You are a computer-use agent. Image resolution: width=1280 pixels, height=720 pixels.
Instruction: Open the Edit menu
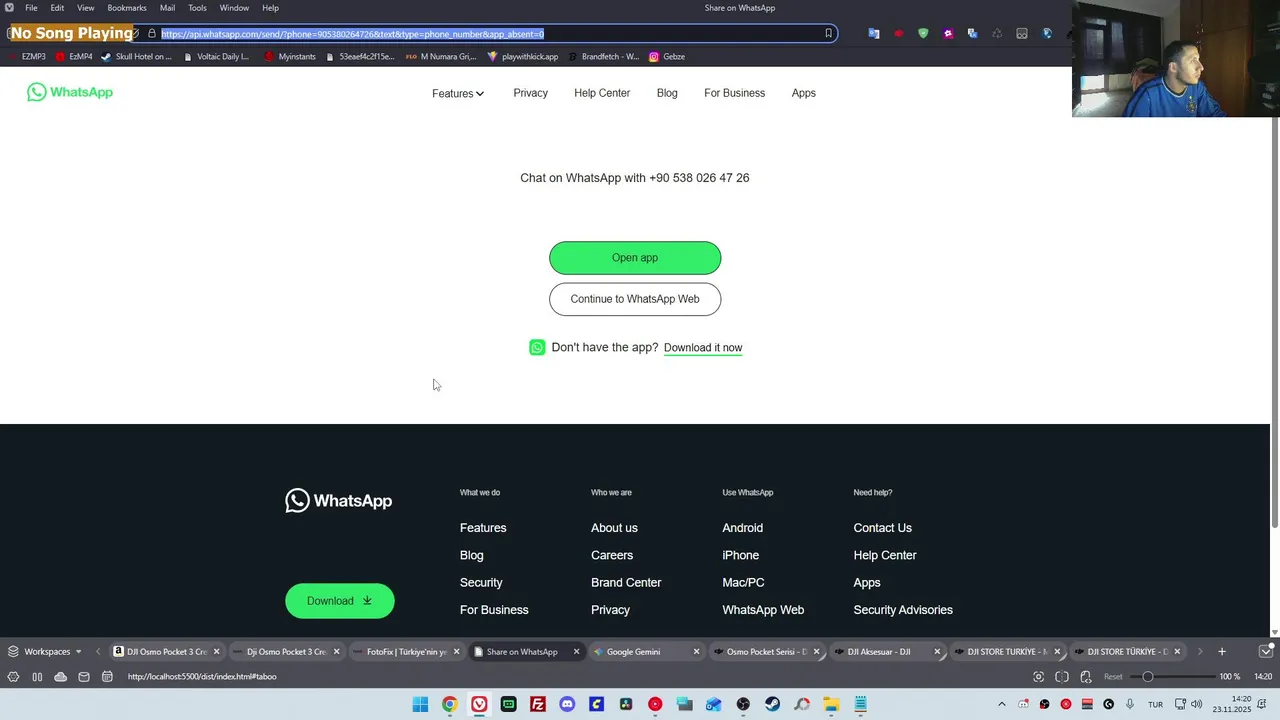[x=57, y=8]
